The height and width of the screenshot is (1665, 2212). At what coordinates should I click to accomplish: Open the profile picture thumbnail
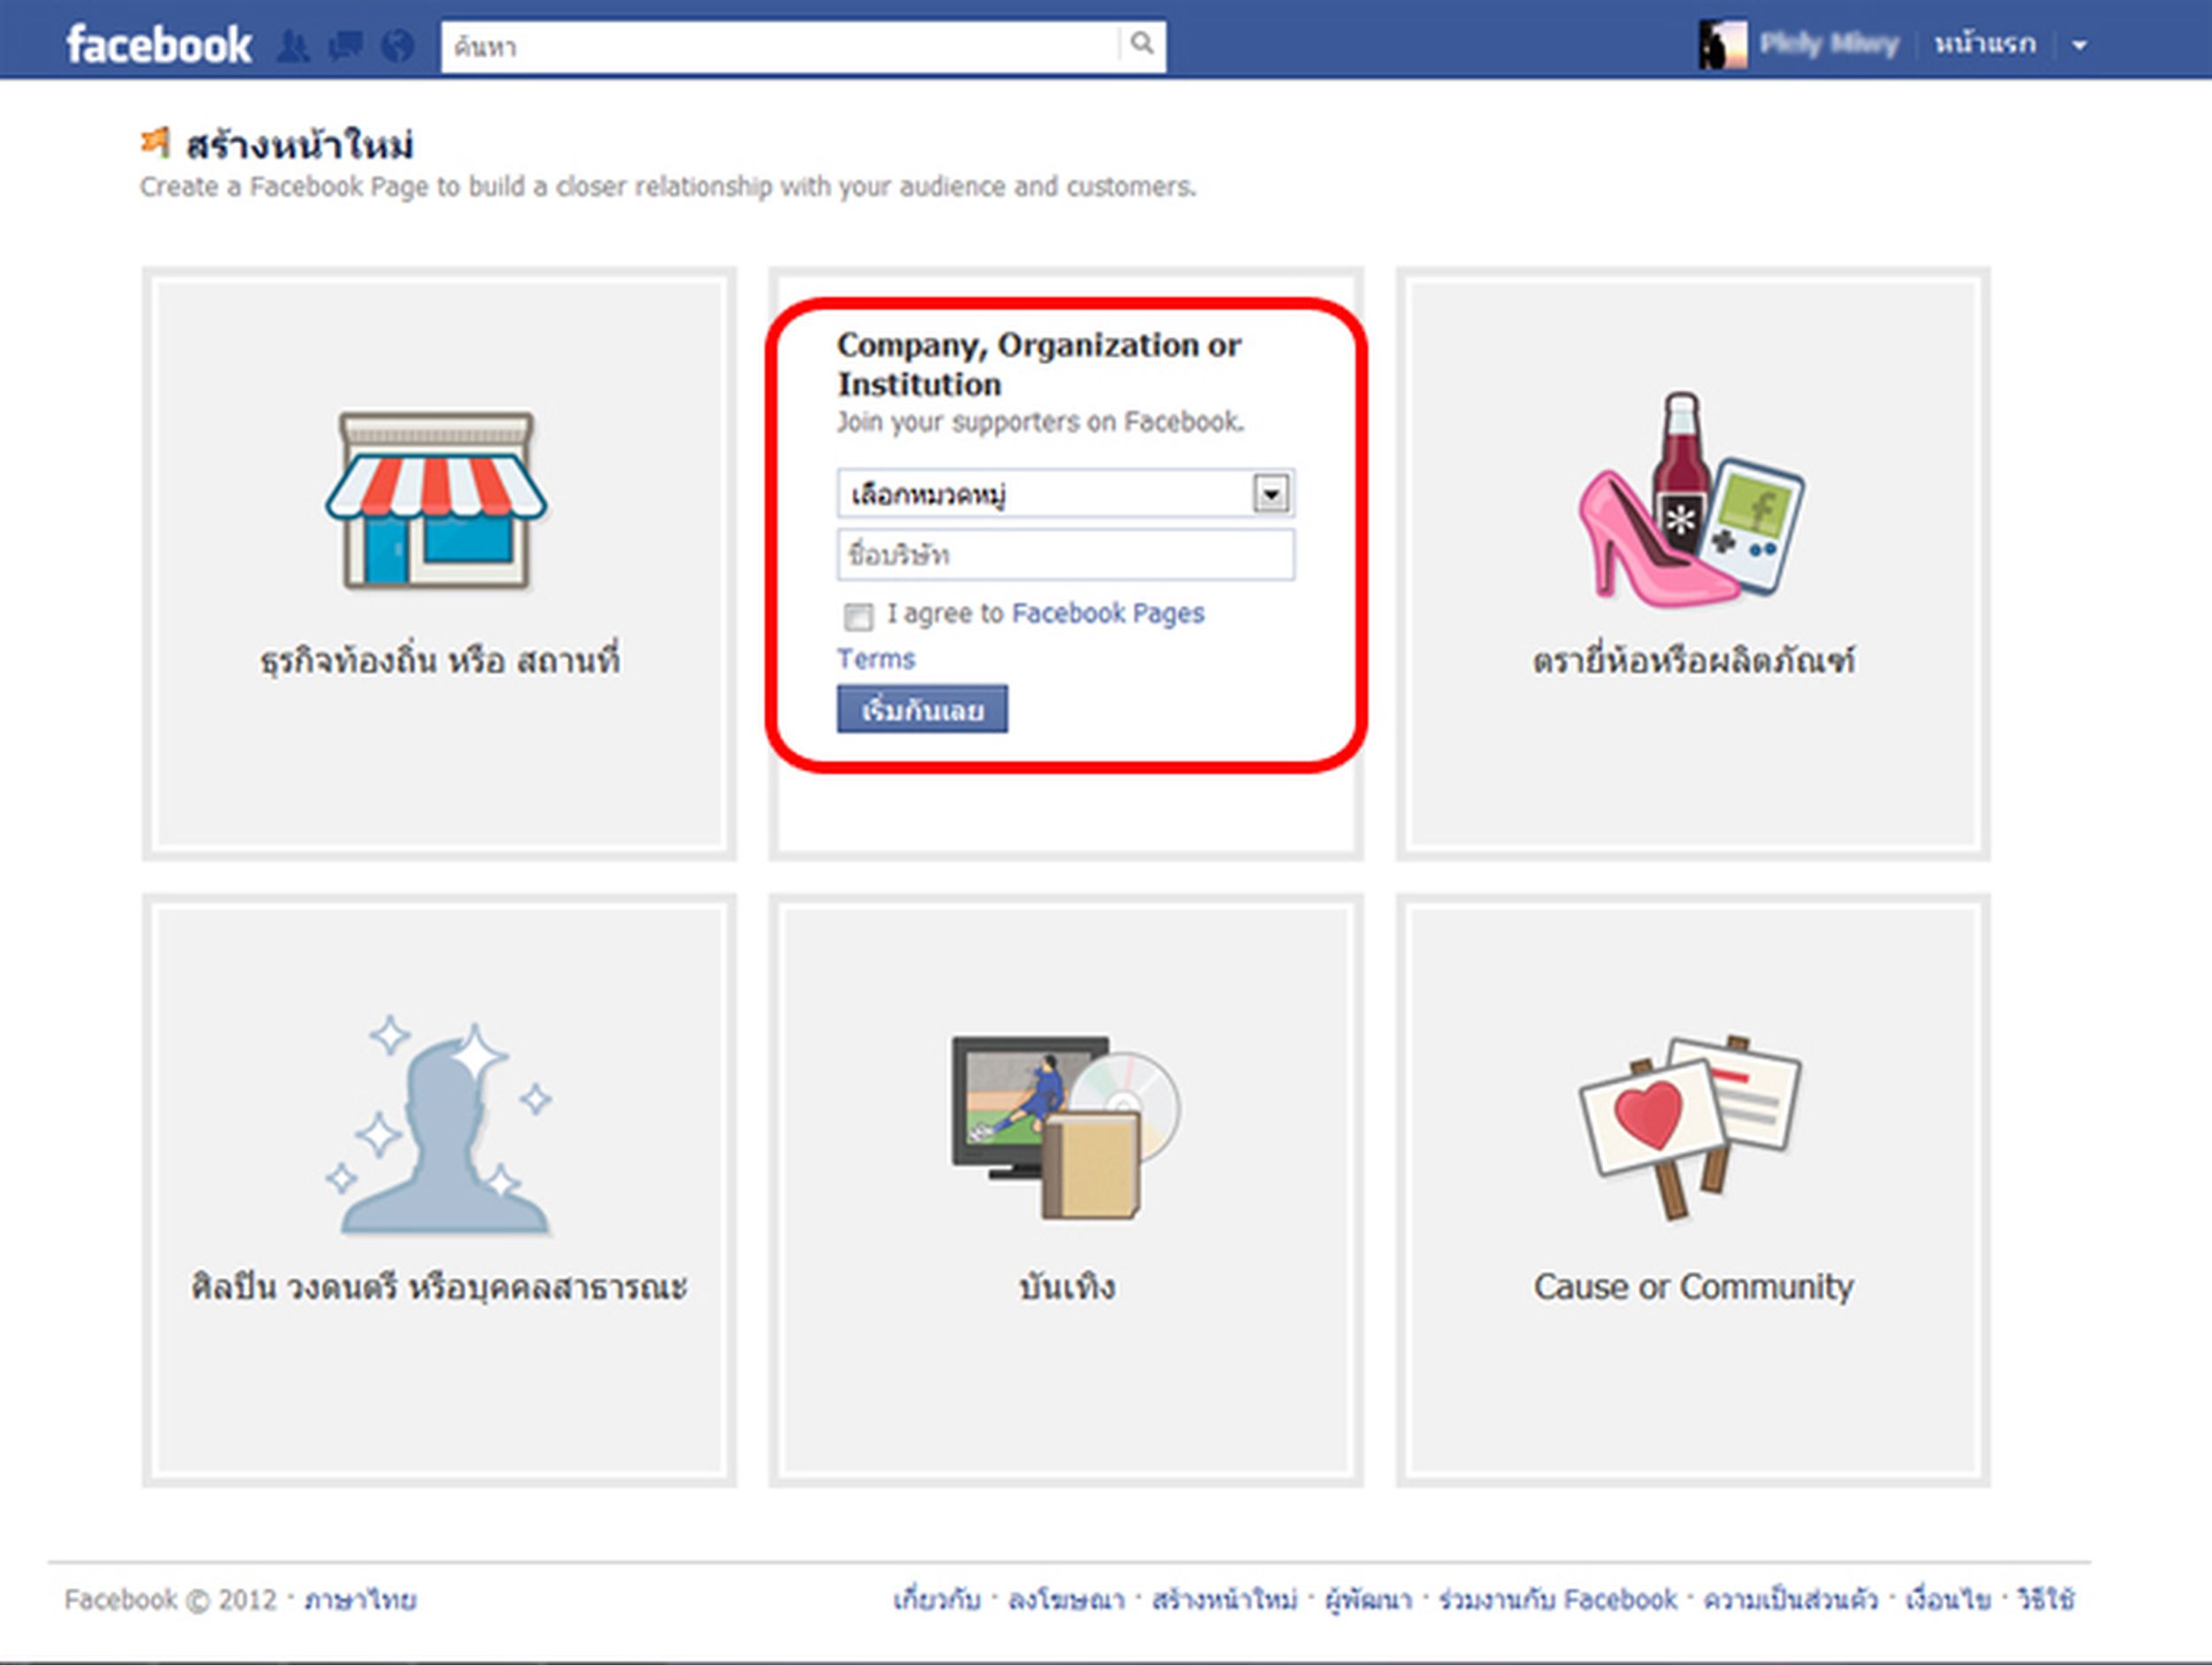pos(1722,45)
